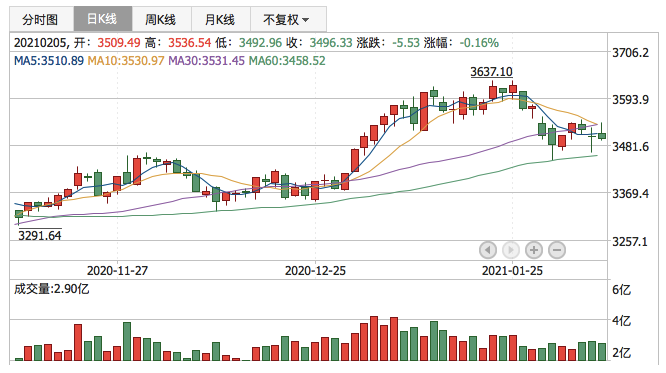This screenshot has height=373, width=666.
Task: Select the 日K线 tab
Action: (103, 19)
